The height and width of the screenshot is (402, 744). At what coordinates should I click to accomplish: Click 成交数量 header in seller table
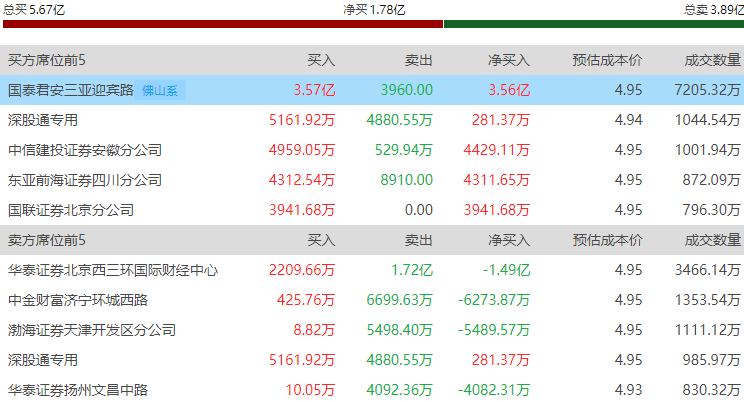[712, 240]
